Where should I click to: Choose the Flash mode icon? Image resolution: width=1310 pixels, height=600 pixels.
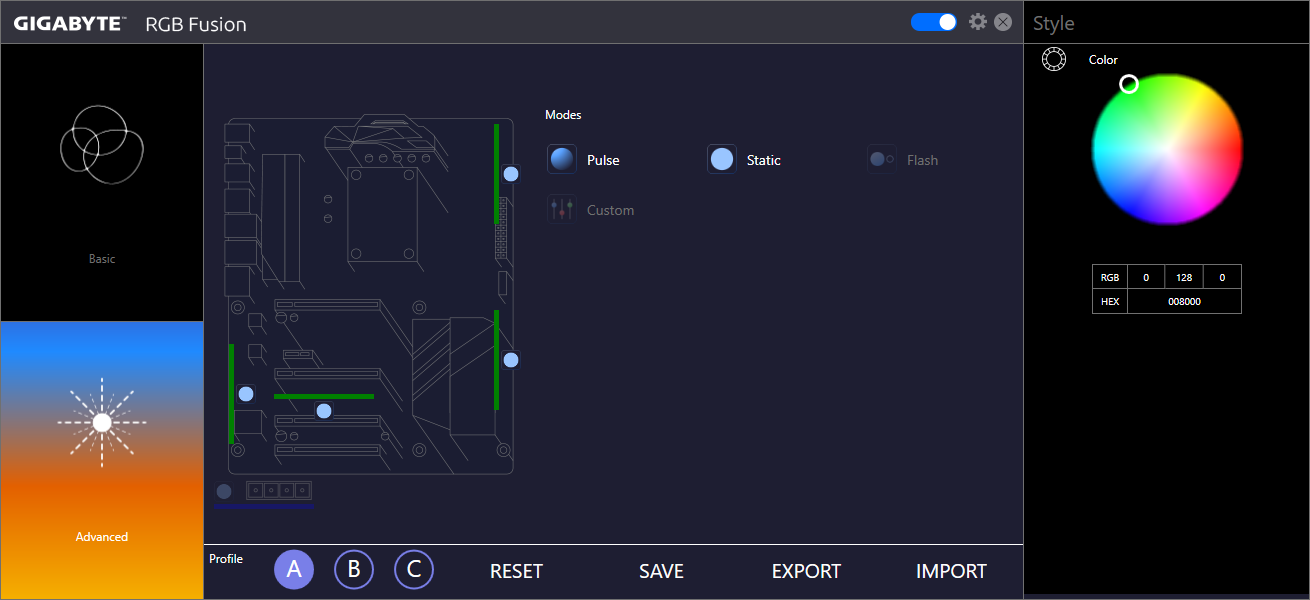[x=881, y=160]
